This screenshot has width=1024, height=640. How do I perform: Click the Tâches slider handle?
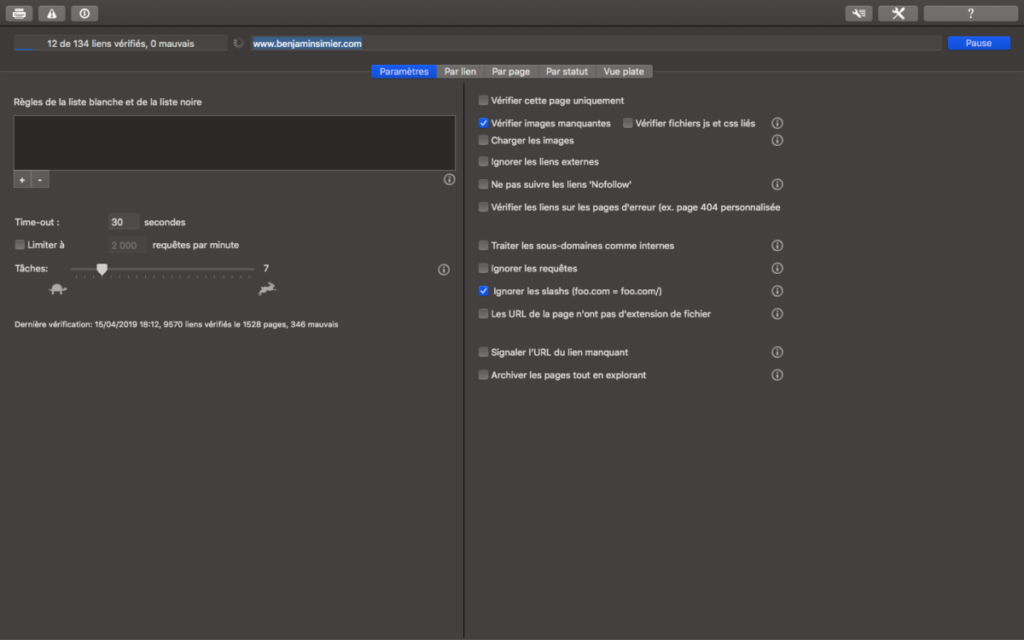(x=101, y=269)
